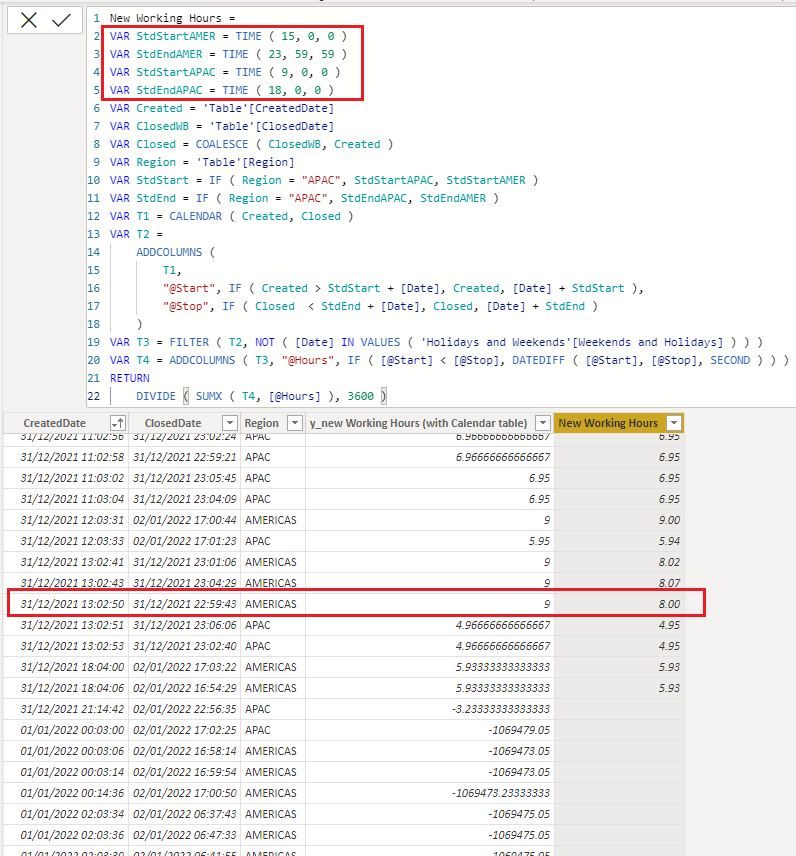Select cell 31/12/2021 23:06:06 in ClosedDate
This screenshot has width=796, height=856.
click(x=185, y=625)
